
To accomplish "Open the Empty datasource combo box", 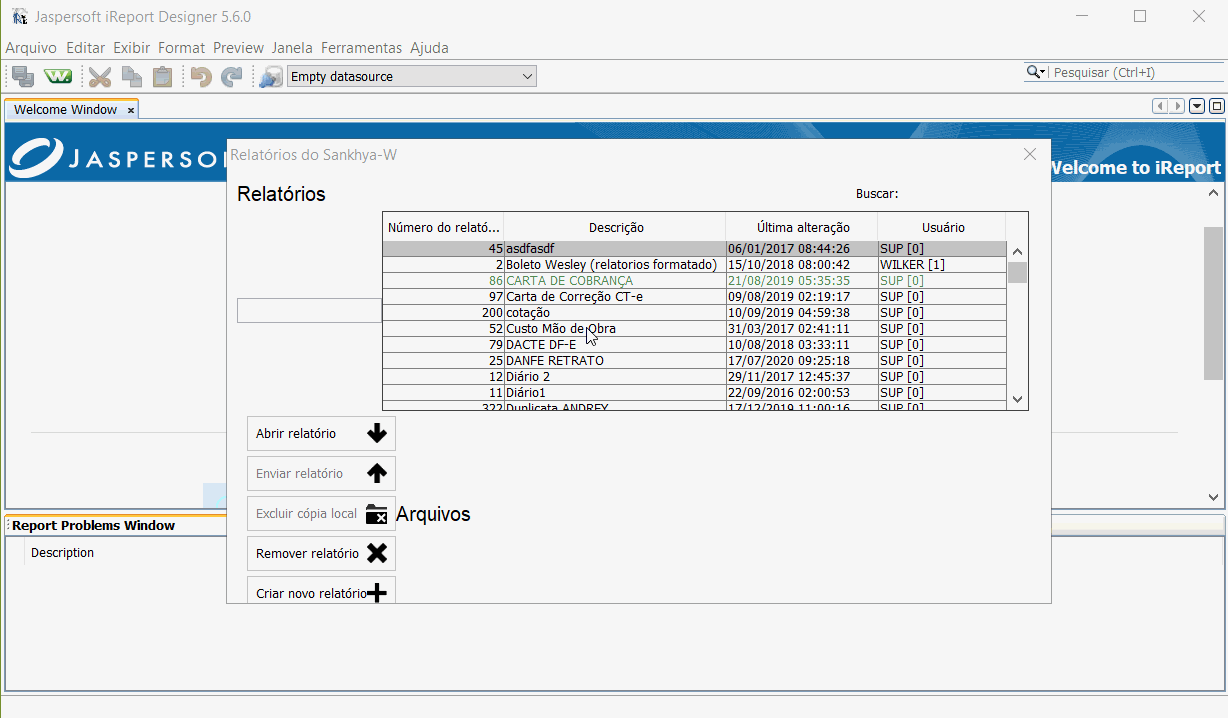I will pos(412,76).
